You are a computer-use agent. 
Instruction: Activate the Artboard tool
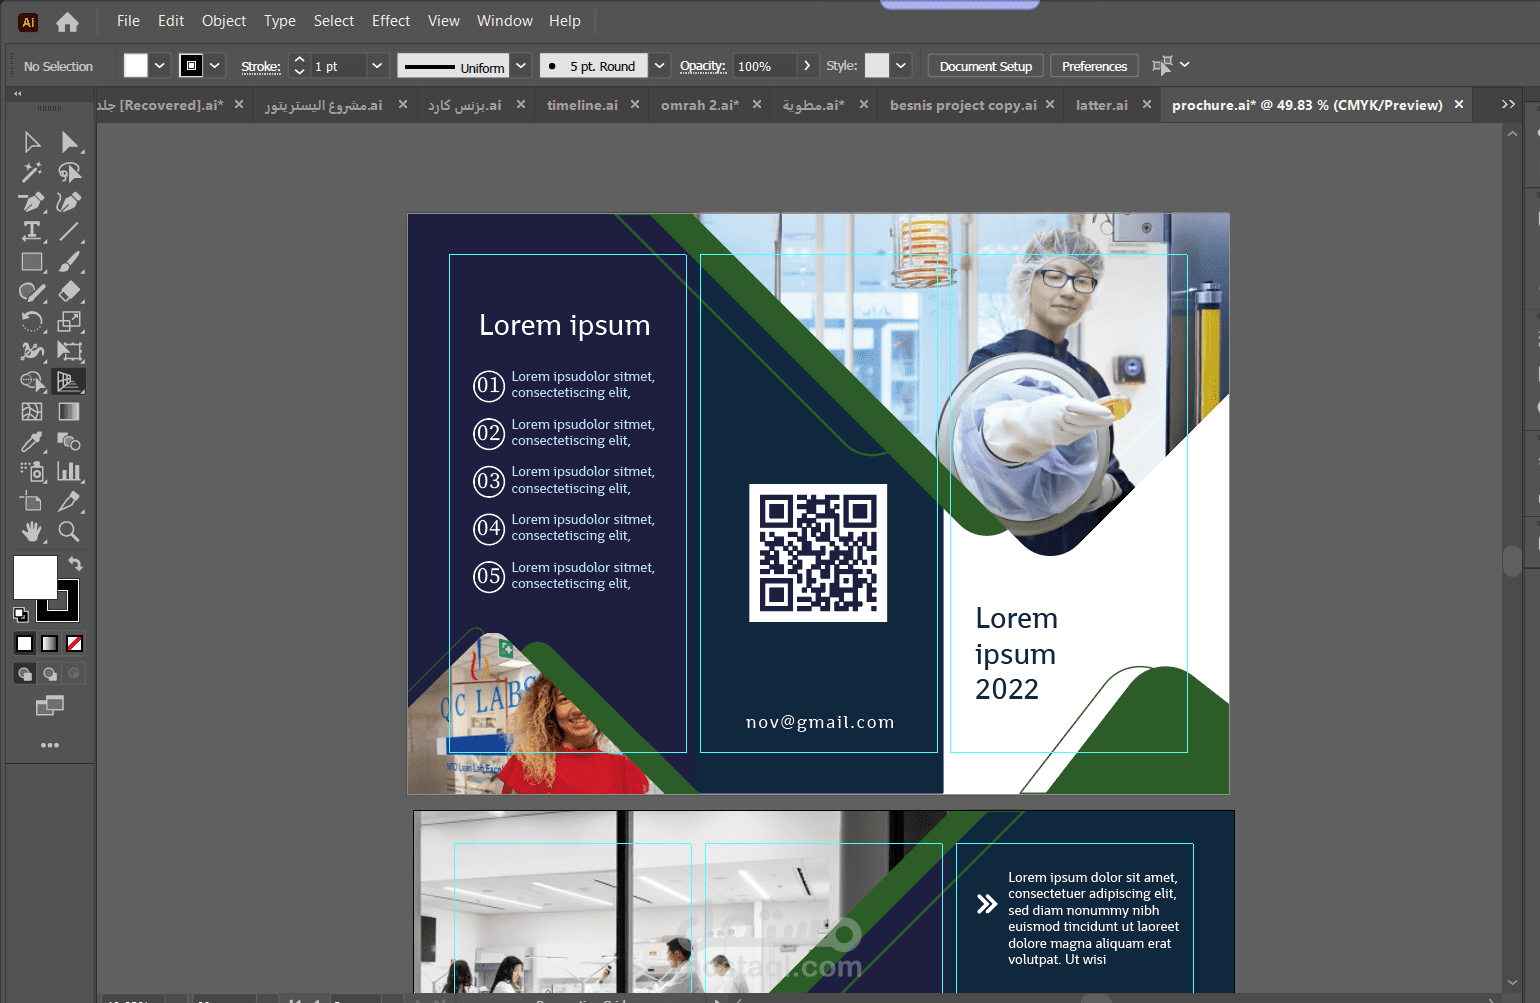coord(32,502)
